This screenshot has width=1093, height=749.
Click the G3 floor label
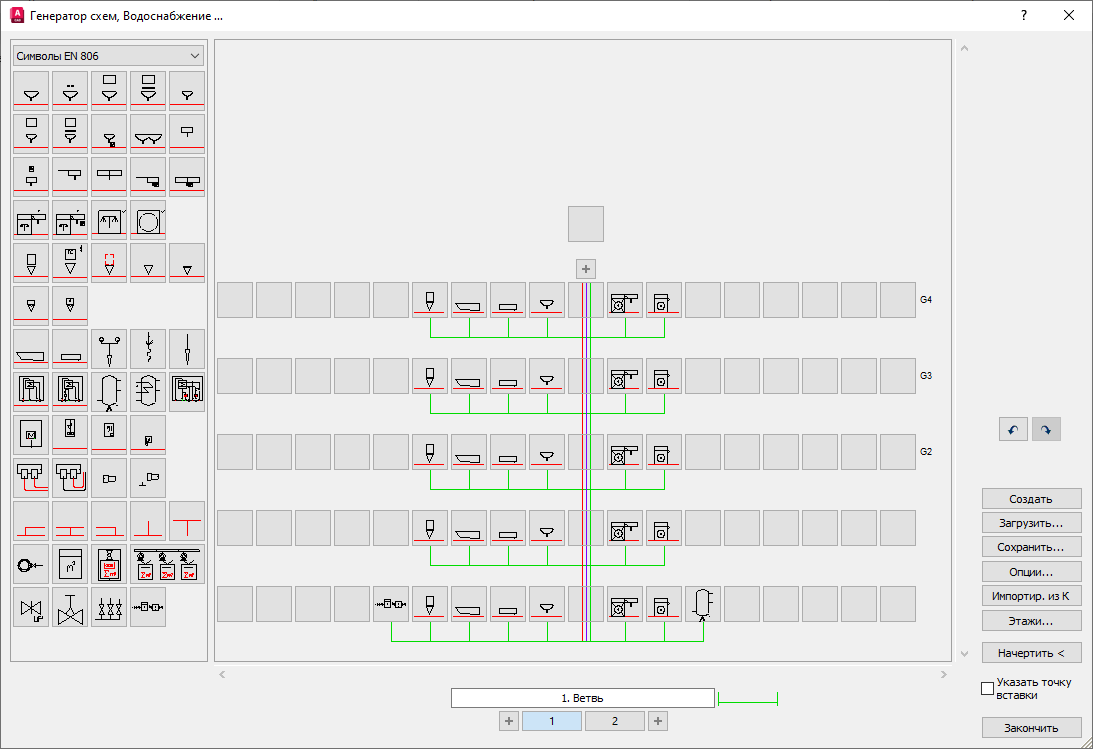click(926, 376)
